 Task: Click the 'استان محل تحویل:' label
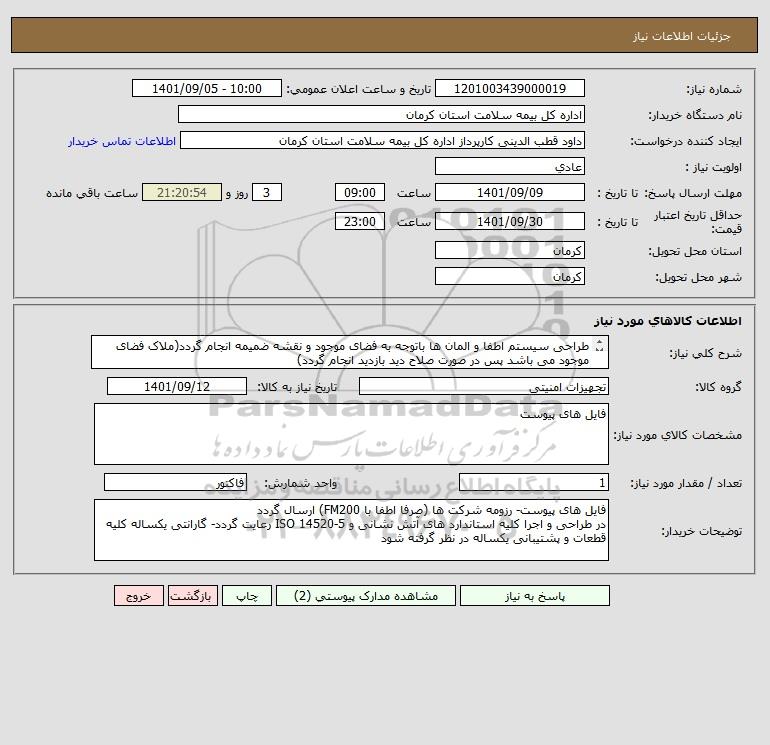[x=695, y=251]
